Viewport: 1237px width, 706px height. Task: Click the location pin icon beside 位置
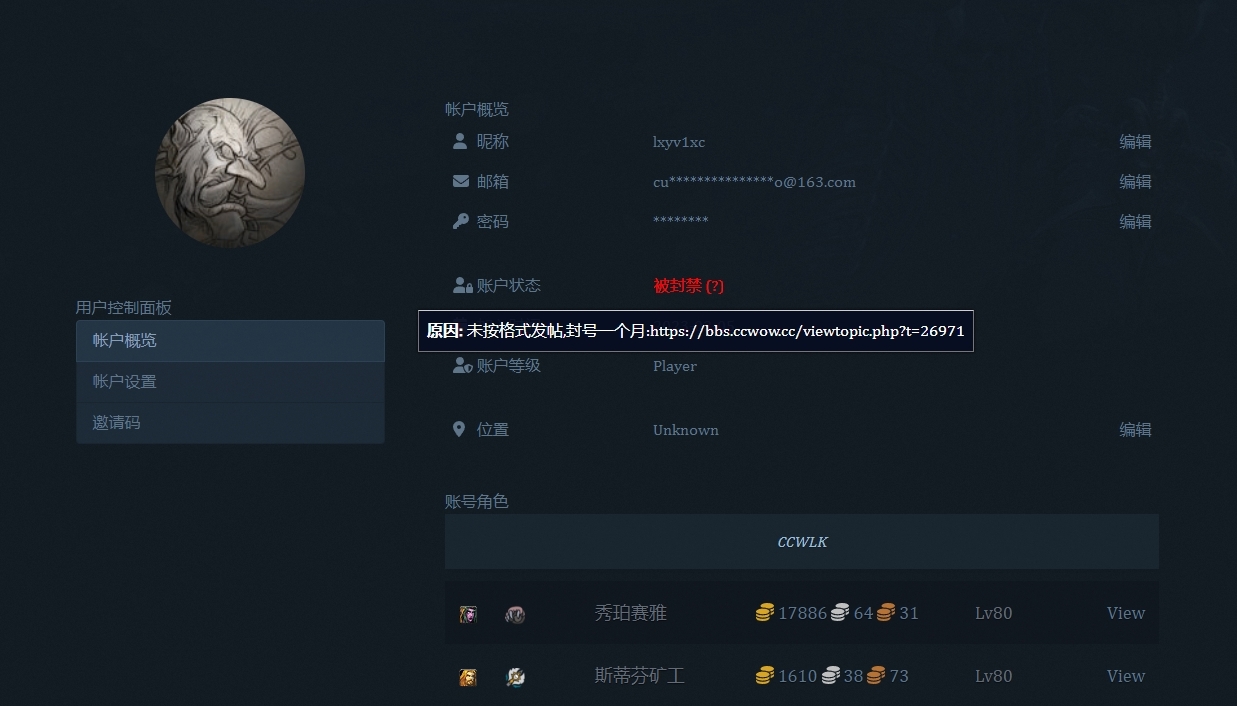pyautogui.click(x=459, y=428)
